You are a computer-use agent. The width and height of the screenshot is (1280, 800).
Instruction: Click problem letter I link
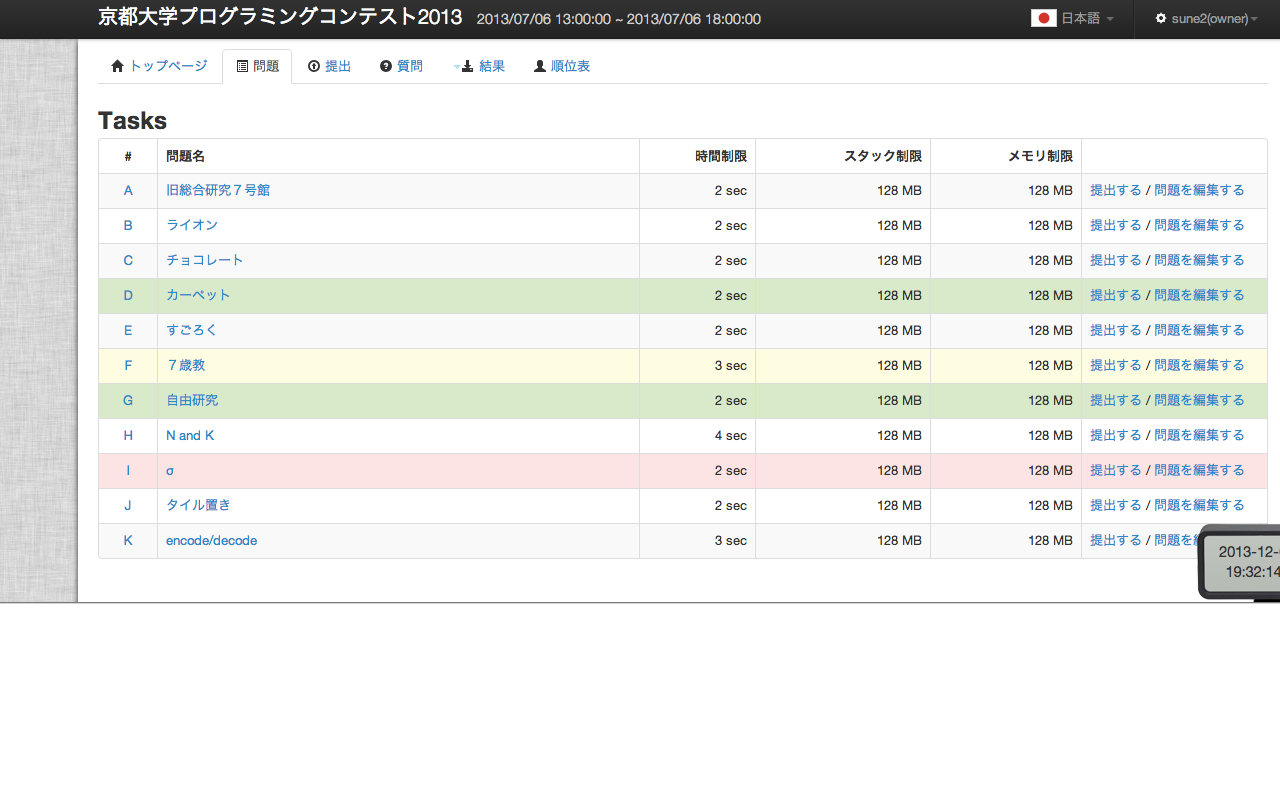[128, 470]
